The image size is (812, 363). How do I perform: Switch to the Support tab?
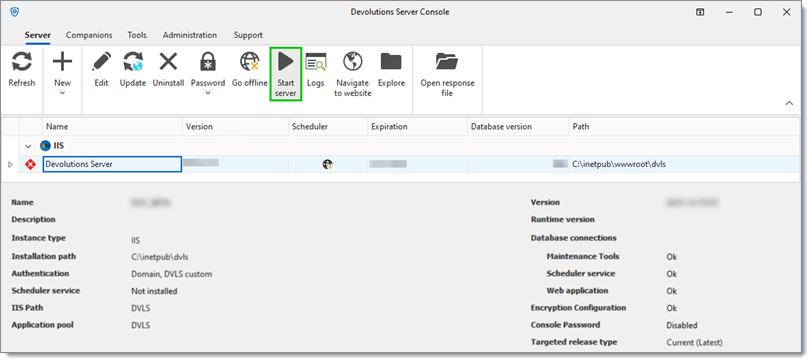[x=248, y=35]
